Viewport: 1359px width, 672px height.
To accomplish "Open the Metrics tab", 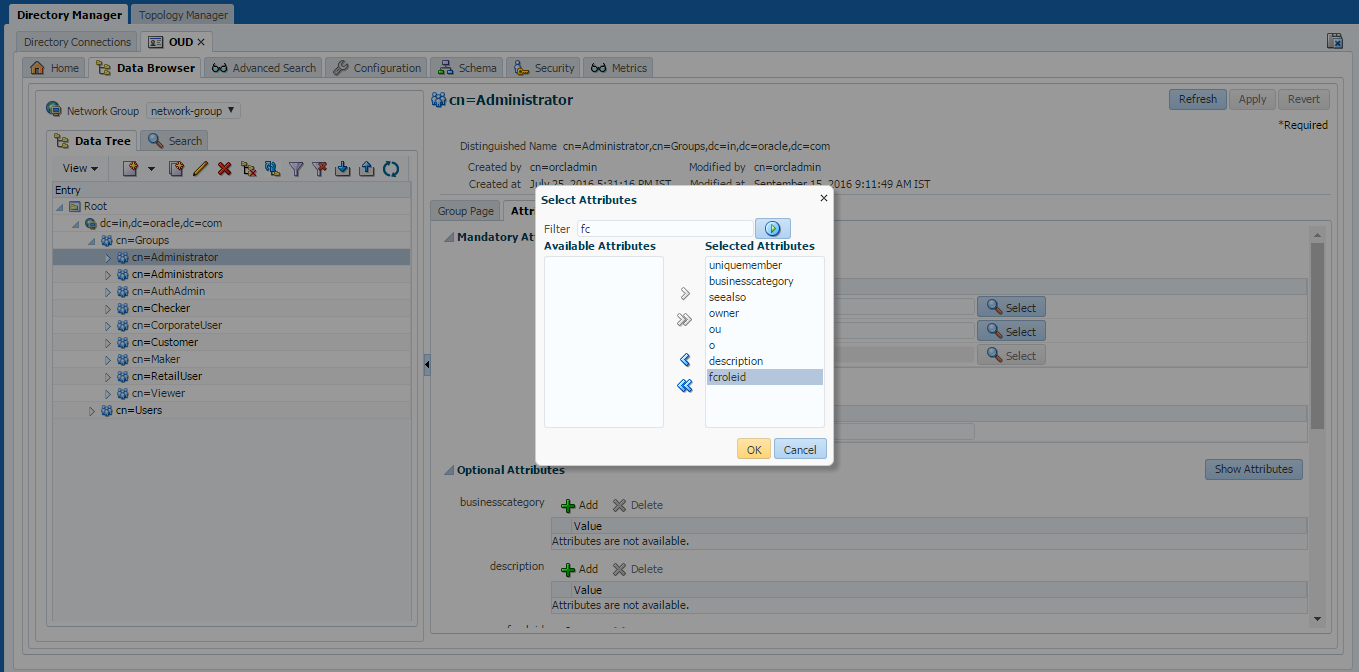I will click(619, 68).
